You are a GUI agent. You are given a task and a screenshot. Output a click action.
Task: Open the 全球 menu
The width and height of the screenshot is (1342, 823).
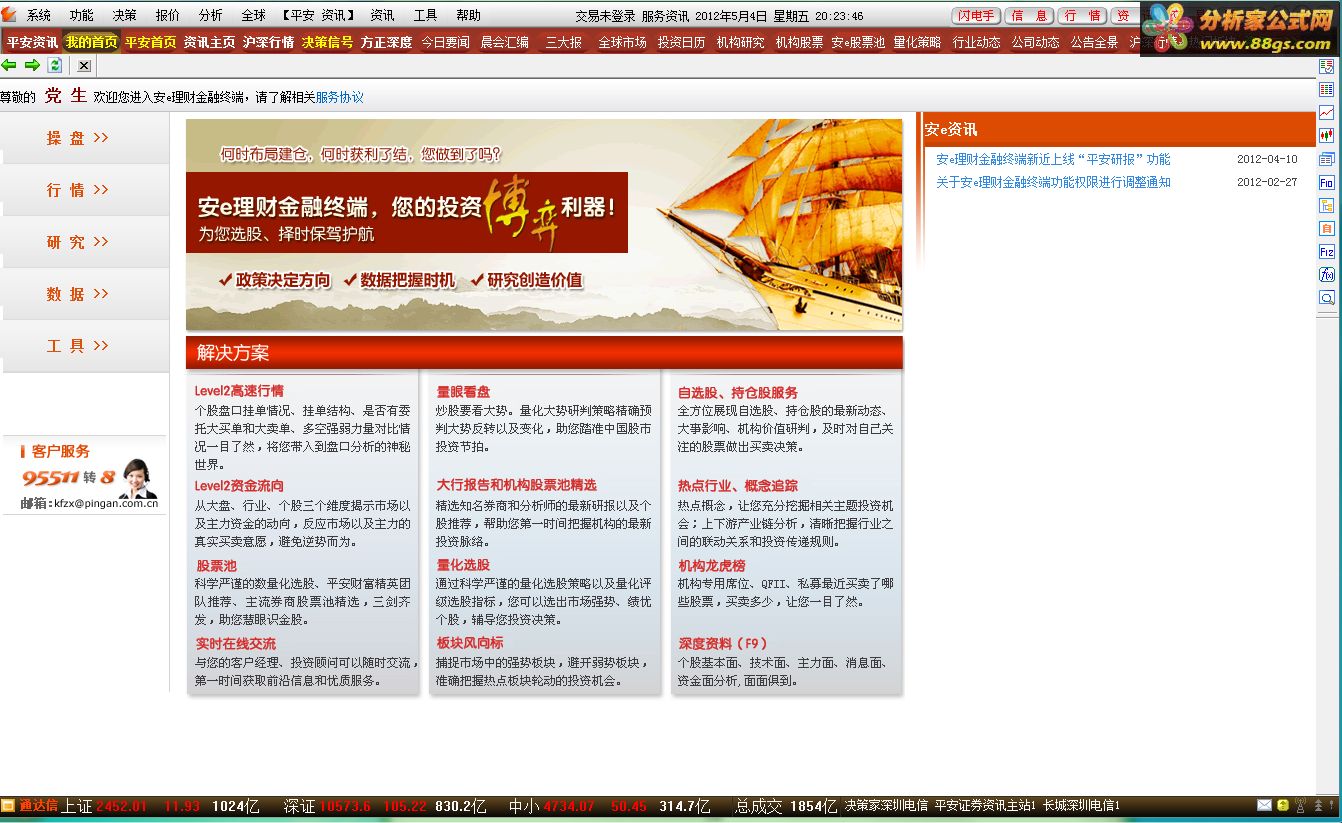click(x=254, y=15)
